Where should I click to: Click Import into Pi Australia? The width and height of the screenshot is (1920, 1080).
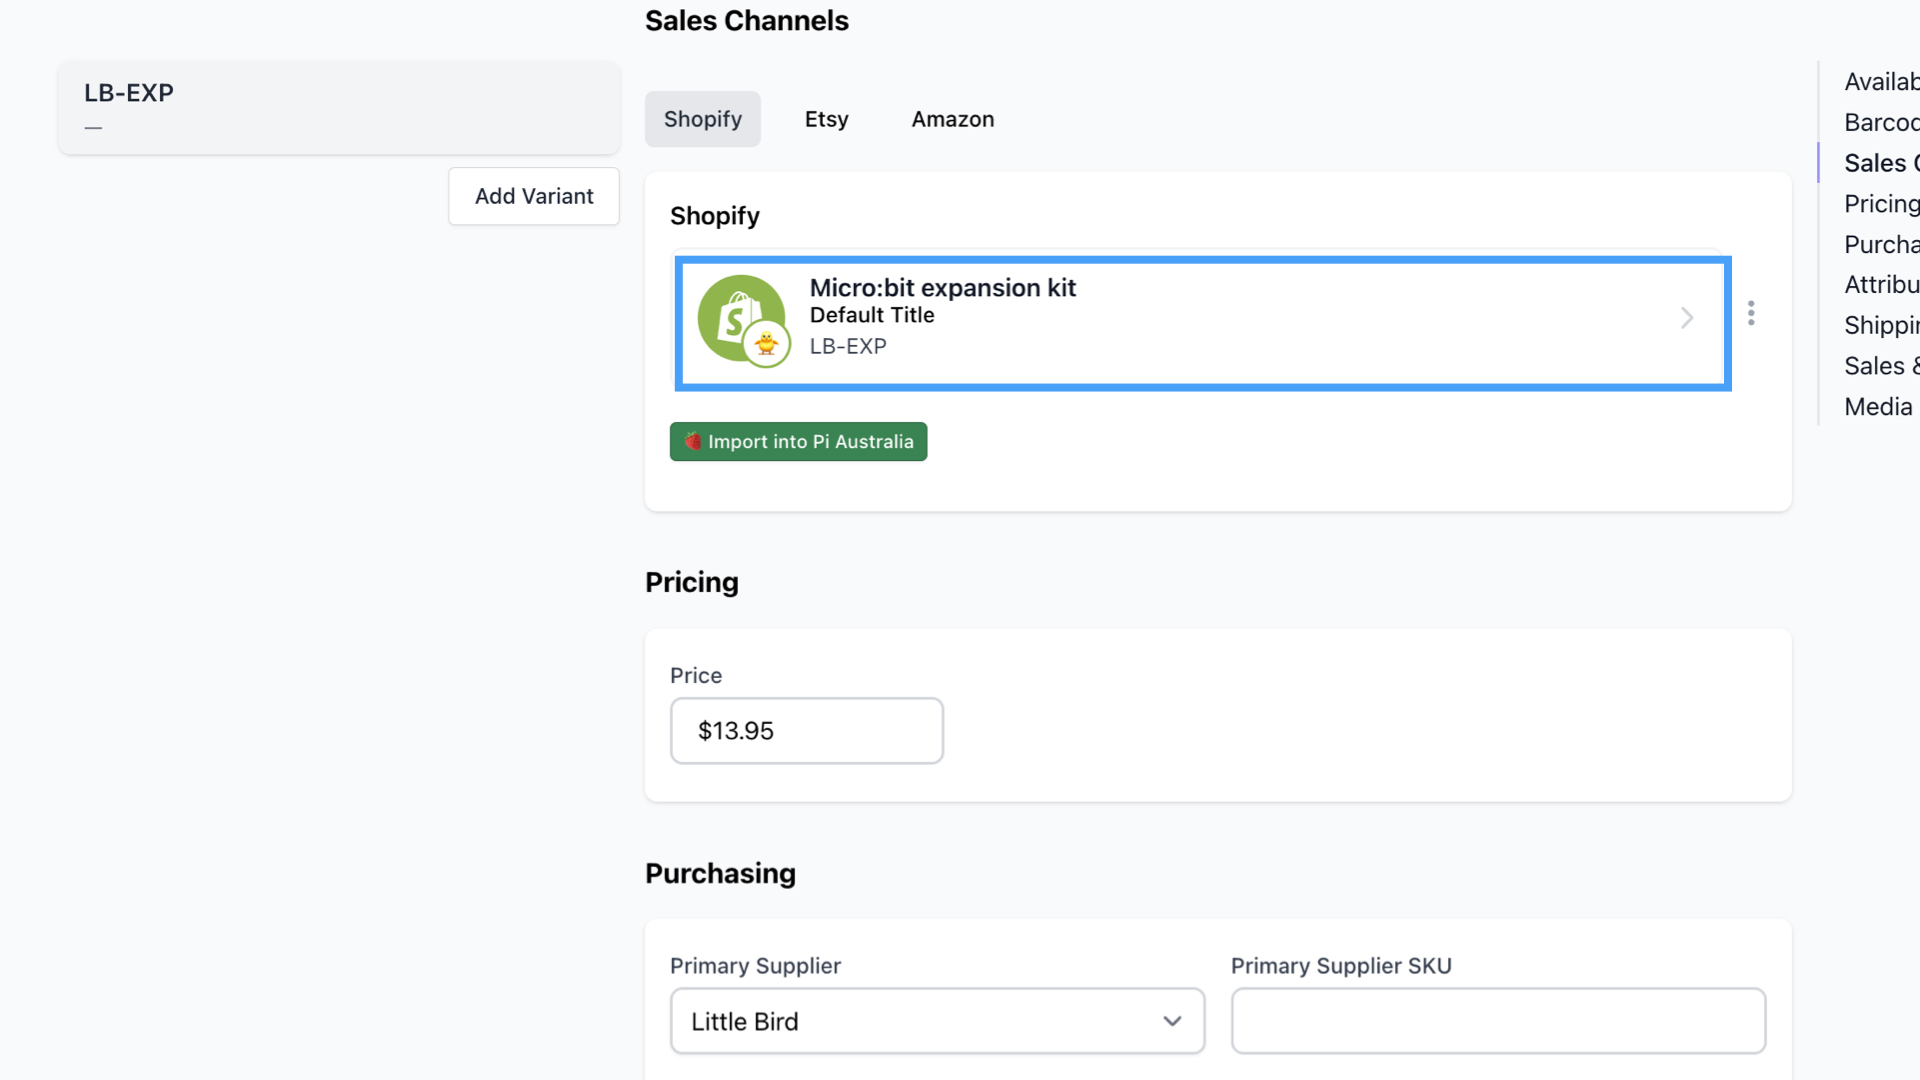point(798,441)
